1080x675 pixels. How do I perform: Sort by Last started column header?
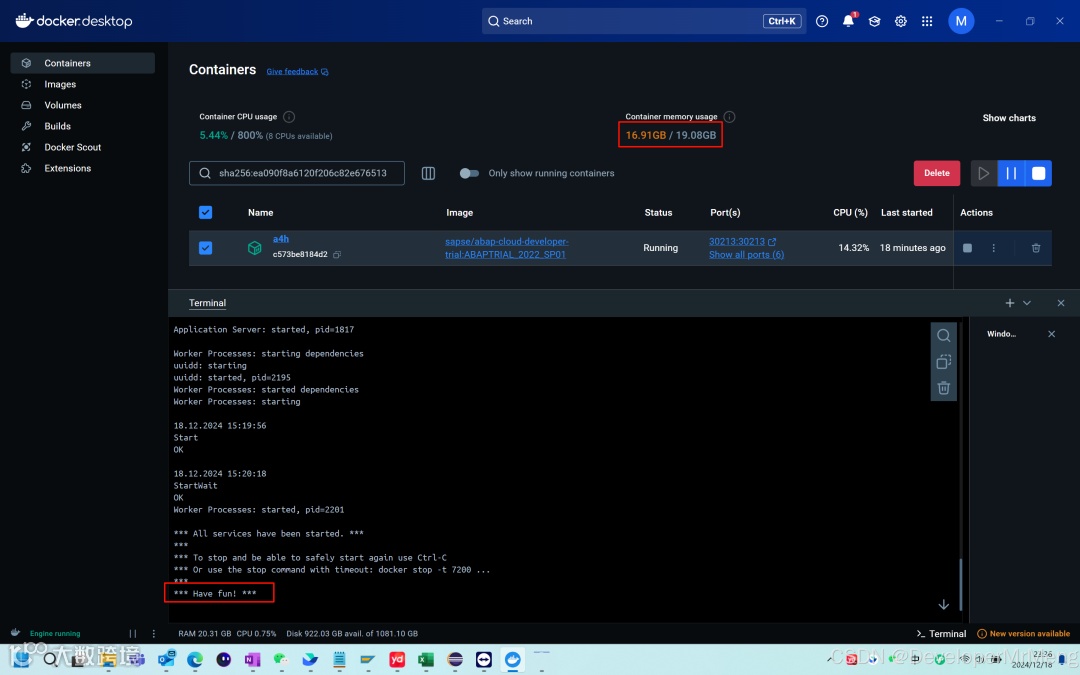click(x=906, y=212)
